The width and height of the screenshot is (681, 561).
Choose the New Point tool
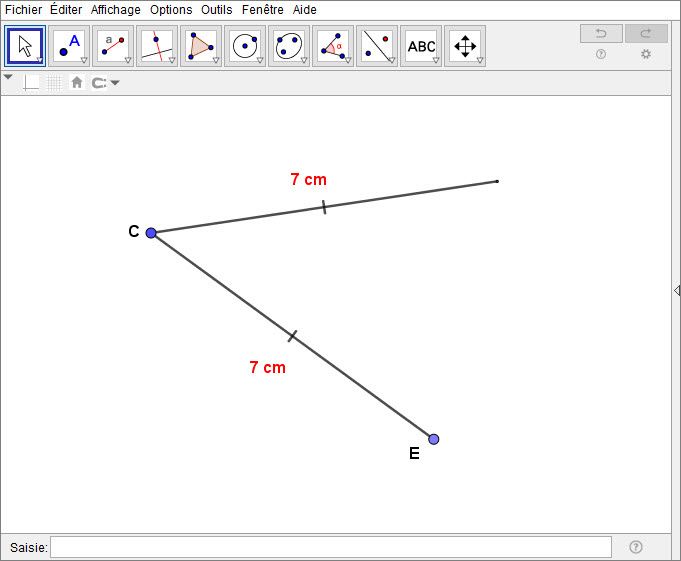pyautogui.click(x=69, y=46)
